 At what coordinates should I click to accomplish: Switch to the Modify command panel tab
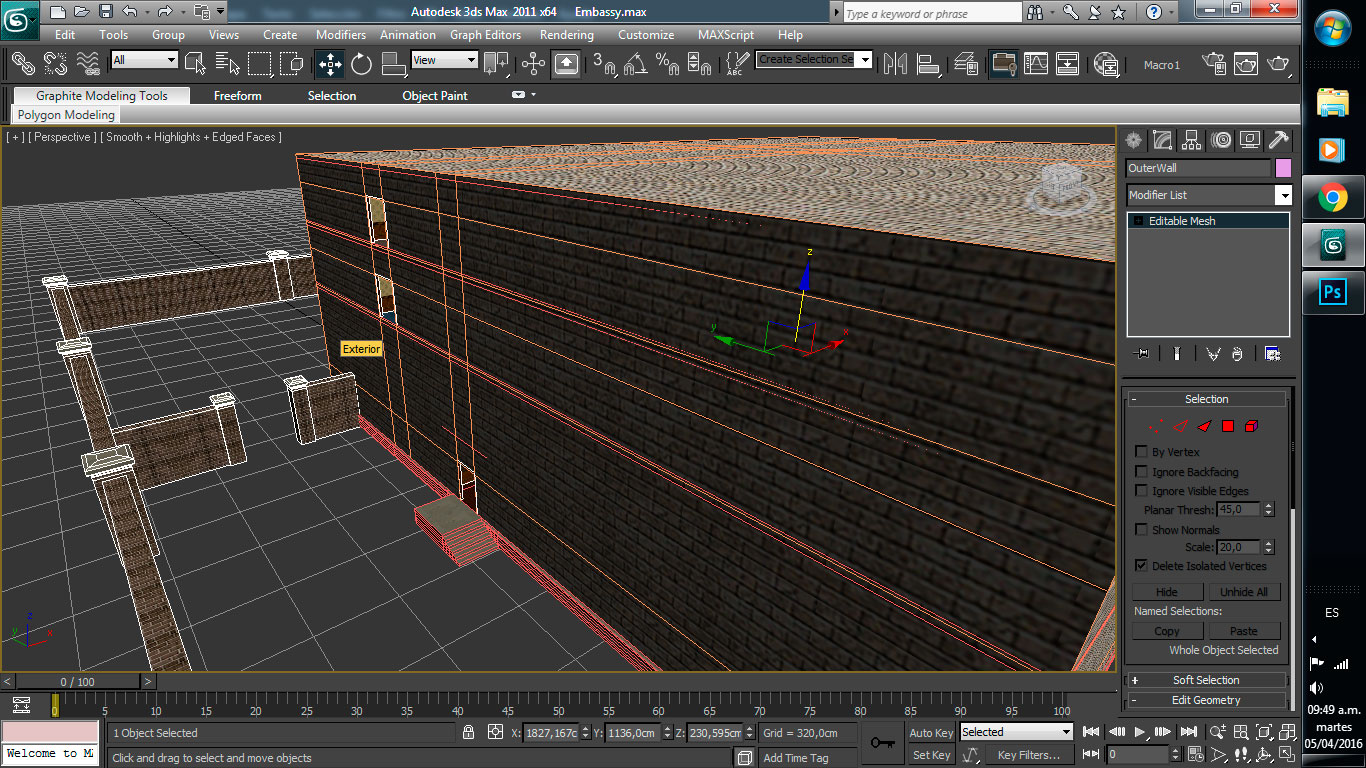coord(1162,140)
